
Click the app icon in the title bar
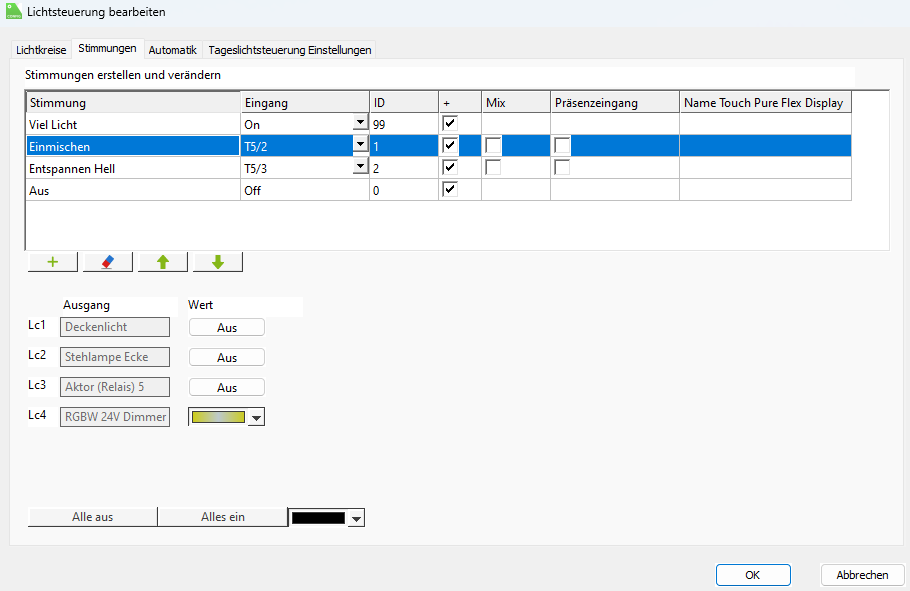14,12
